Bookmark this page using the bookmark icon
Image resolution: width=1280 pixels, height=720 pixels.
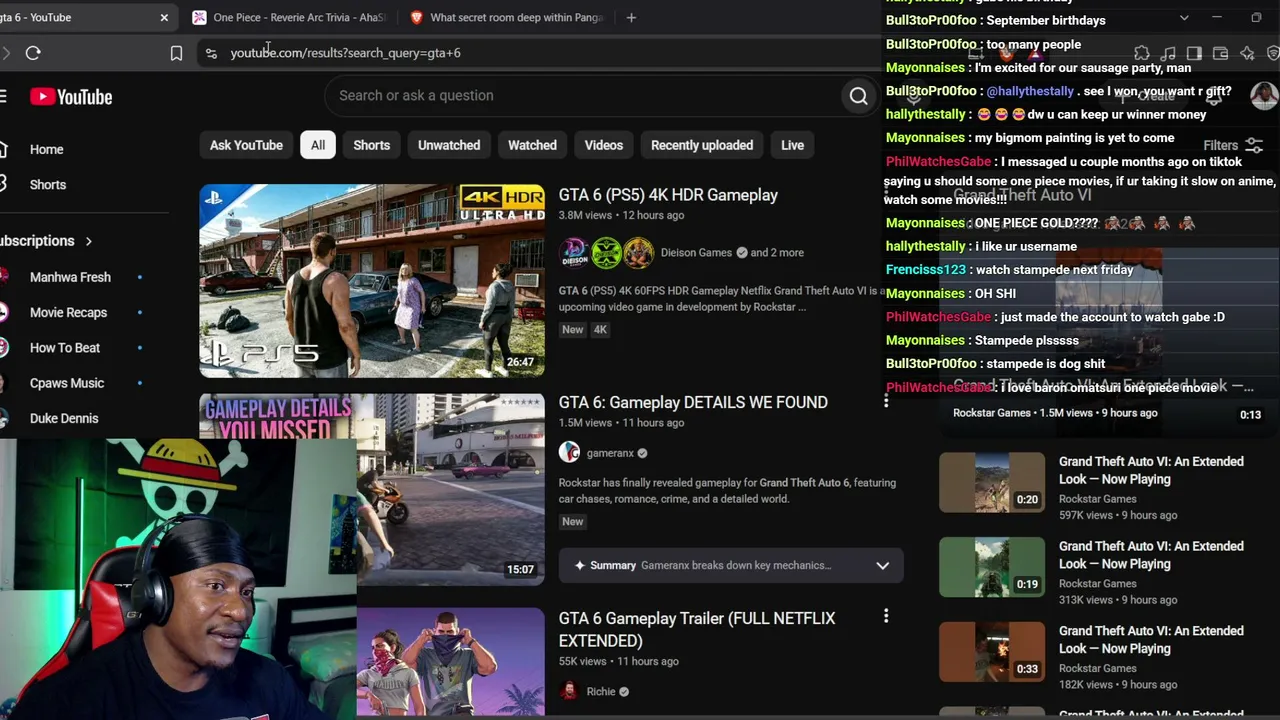point(176,53)
